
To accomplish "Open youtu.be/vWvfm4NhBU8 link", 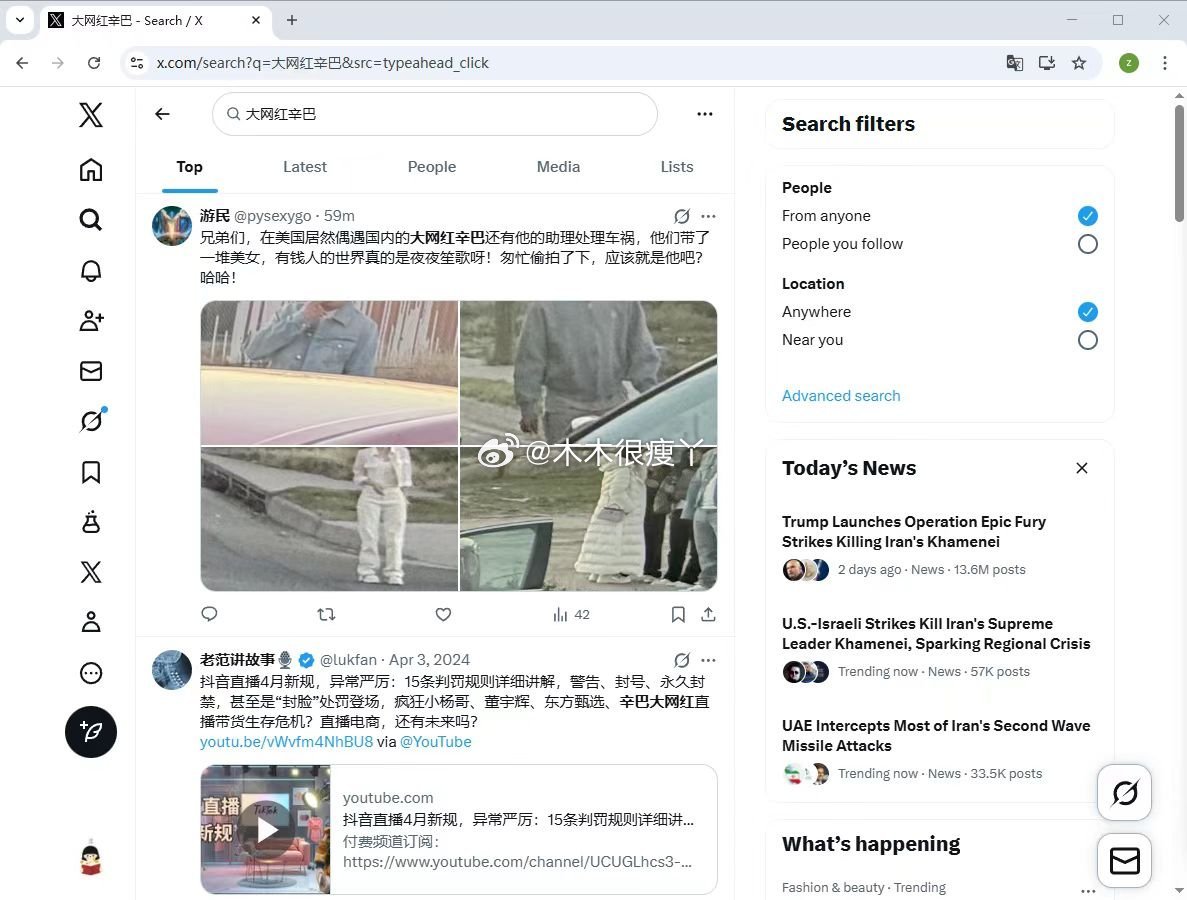I will click(286, 742).
